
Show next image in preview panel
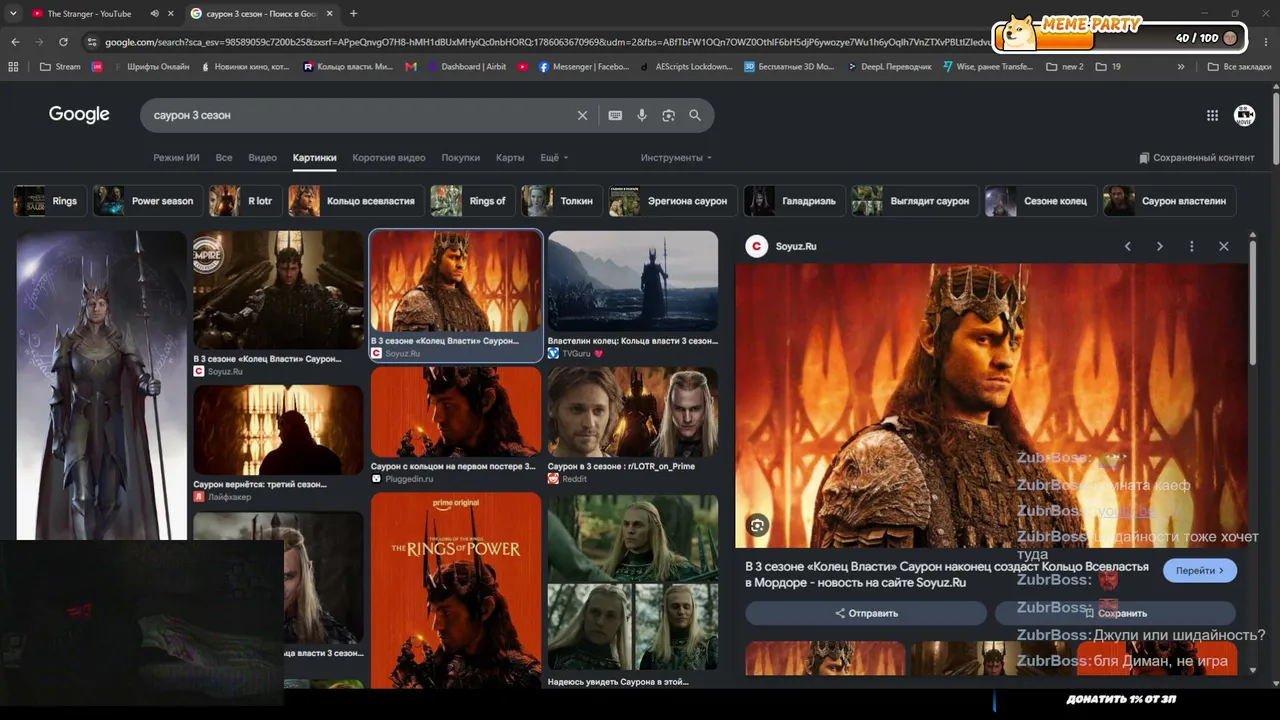tap(1159, 246)
